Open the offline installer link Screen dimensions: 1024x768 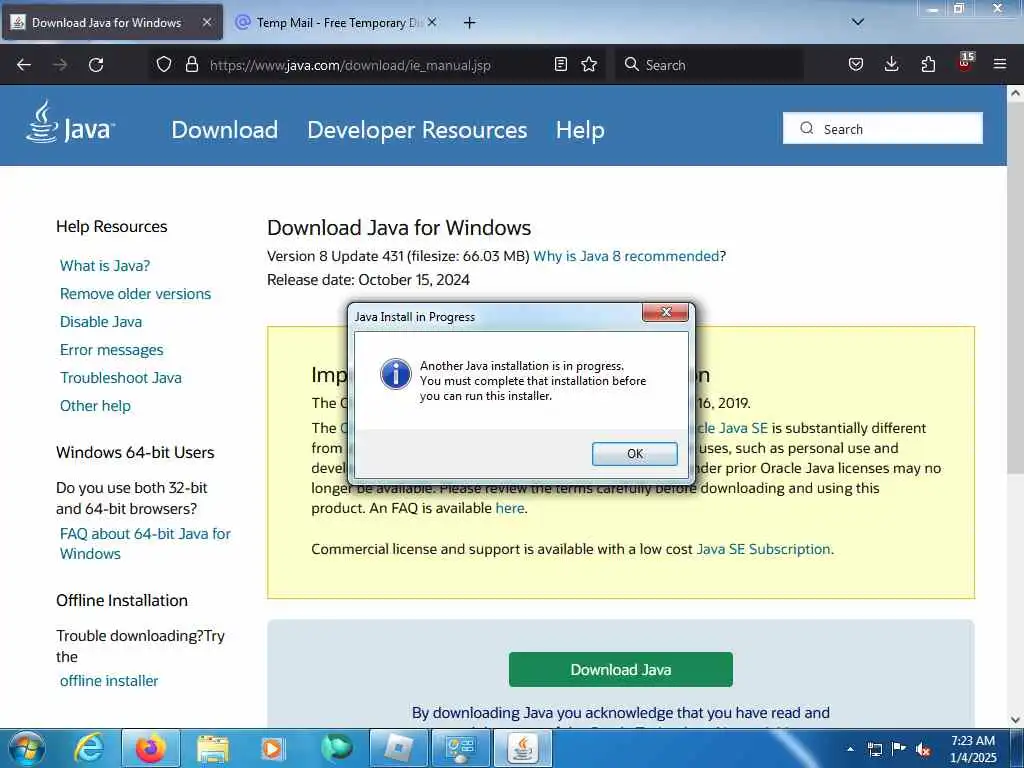click(x=109, y=680)
